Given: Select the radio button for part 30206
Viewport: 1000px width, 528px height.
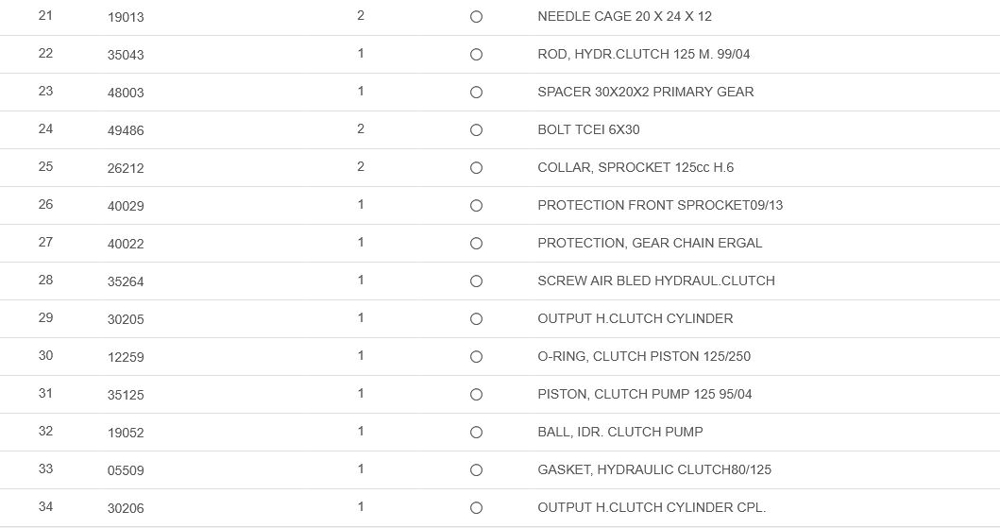Looking at the screenshot, I should [476, 508].
